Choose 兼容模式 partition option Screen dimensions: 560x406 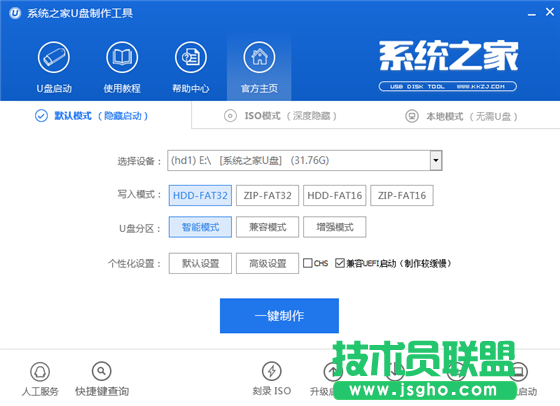(x=268, y=227)
